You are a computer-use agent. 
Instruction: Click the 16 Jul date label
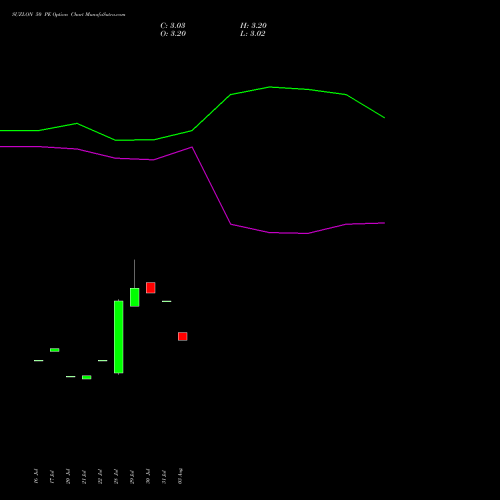(36, 476)
